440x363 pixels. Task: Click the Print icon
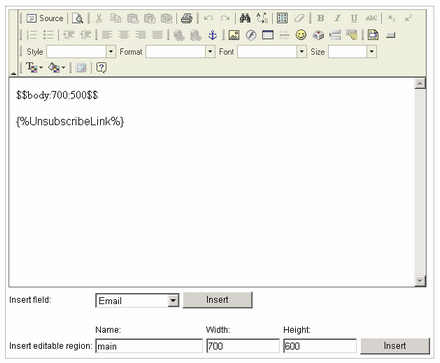coord(187,18)
